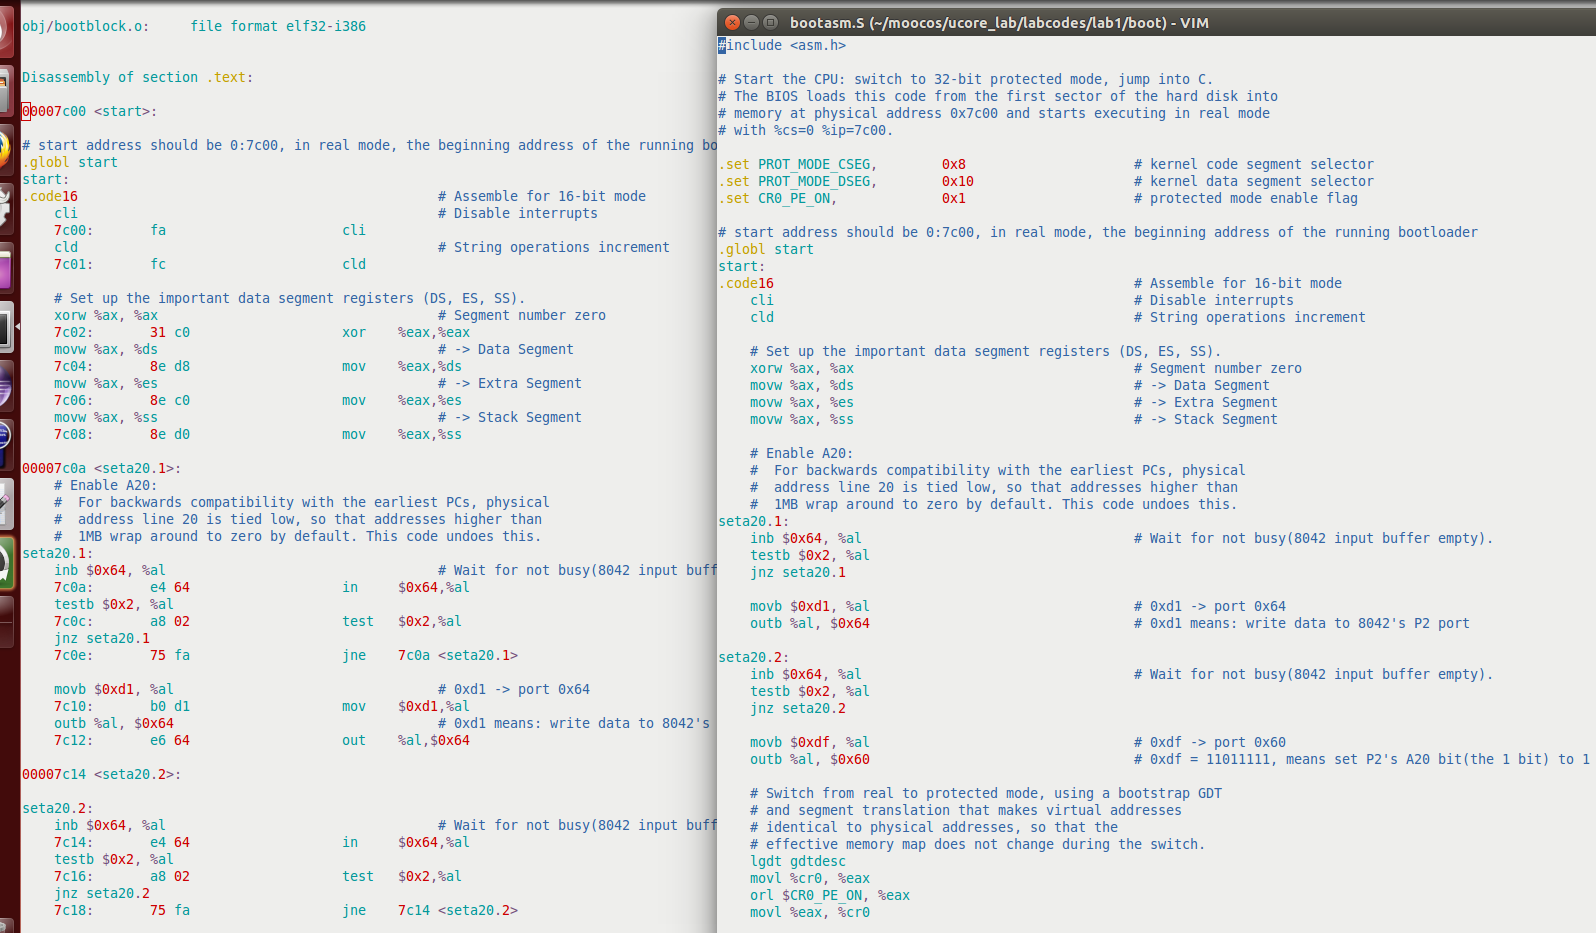Click '.set CR0_PE_ON,' line in VIM
This screenshot has height=933, width=1596.
(x=777, y=198)
